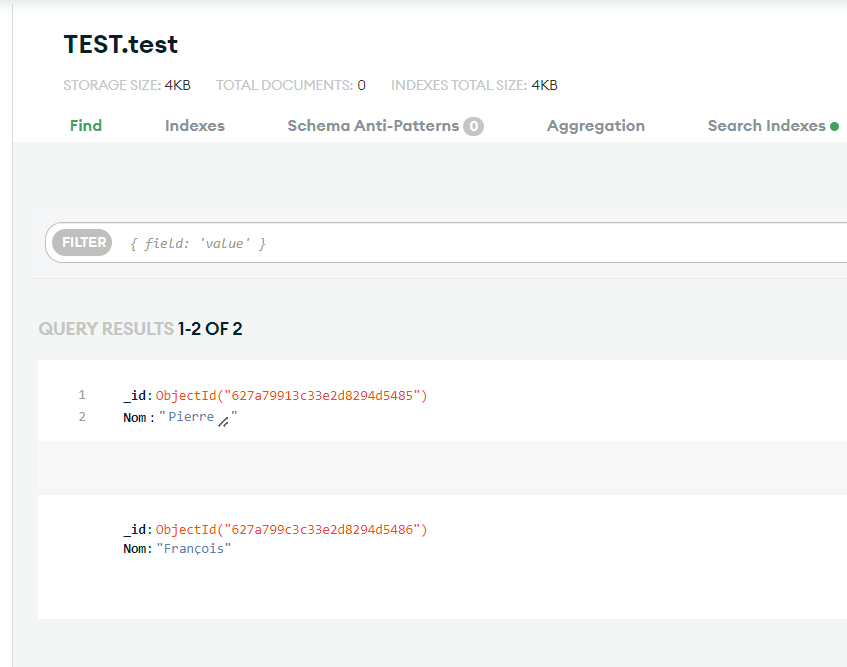Switch to the Indexes tab
This screenshot has width=847, height=667.
(195, 126)
